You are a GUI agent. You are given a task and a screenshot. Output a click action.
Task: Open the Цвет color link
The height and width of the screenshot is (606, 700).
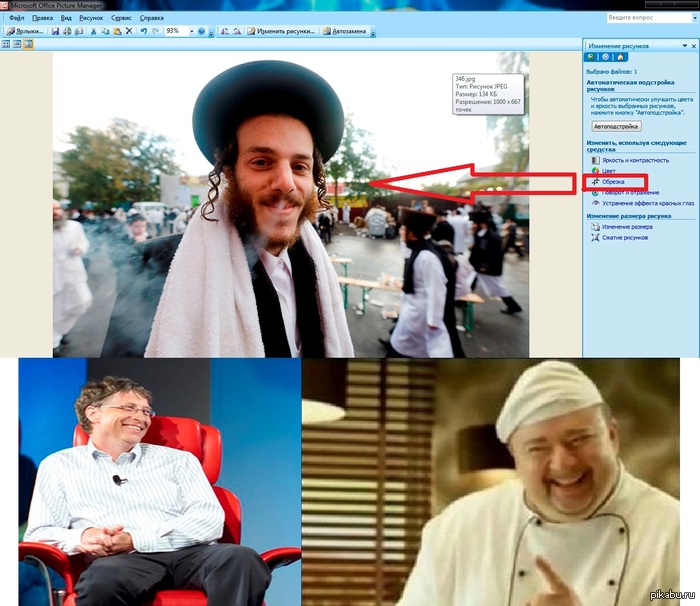608,171
